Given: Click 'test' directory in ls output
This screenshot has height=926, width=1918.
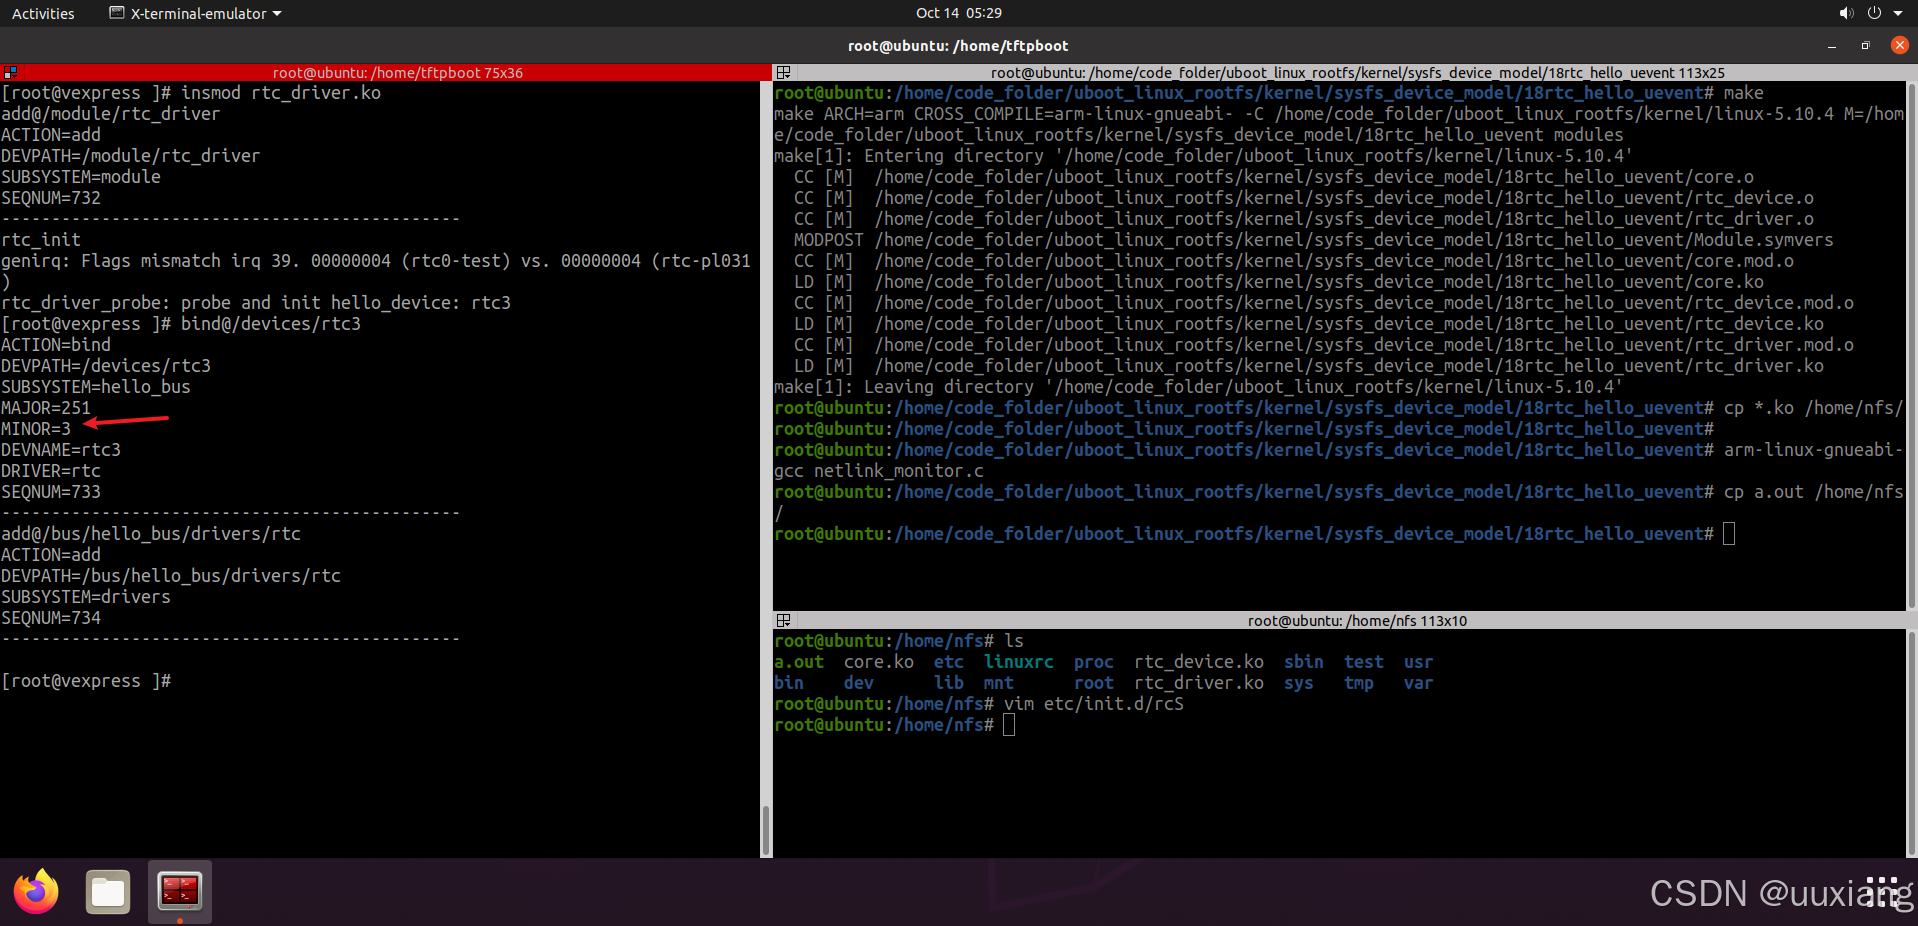Looking at the screenshot, I should [x=1364, y=662].
